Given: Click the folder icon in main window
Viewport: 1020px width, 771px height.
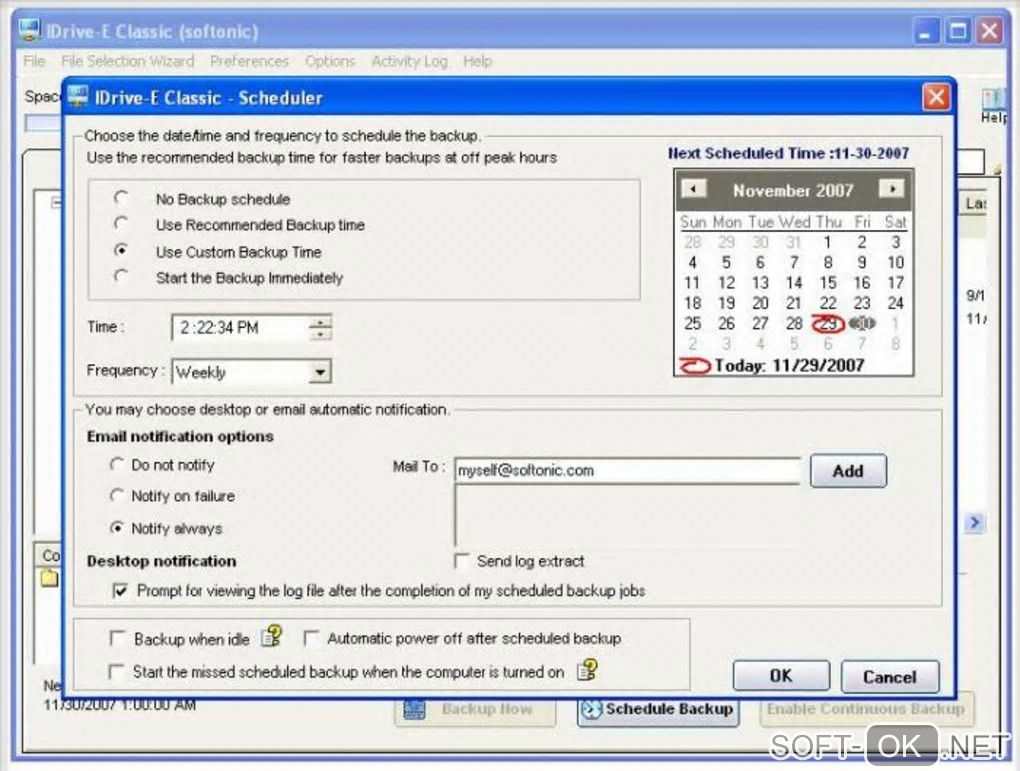Looking at the screenshot, I should 49,578.
